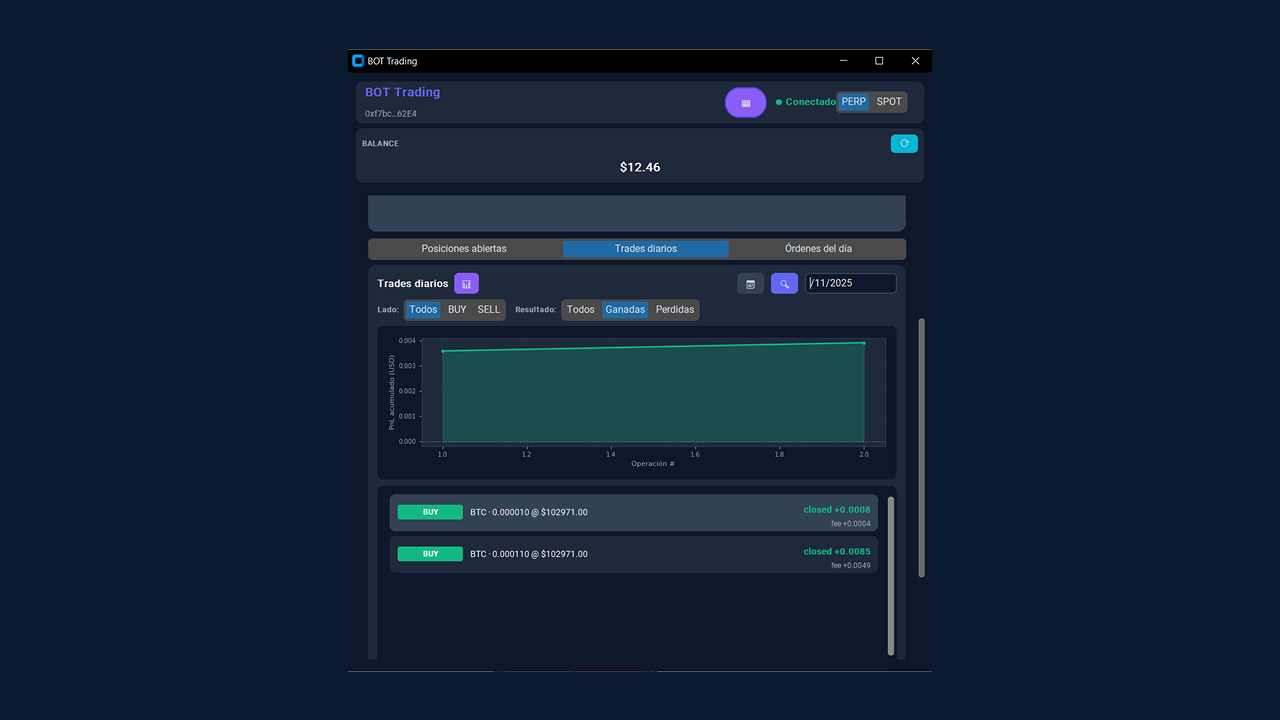Select the Ganadas result filter
Image resolution: width=1280 pixels, height=720 pixels.
tap(625, 310)
